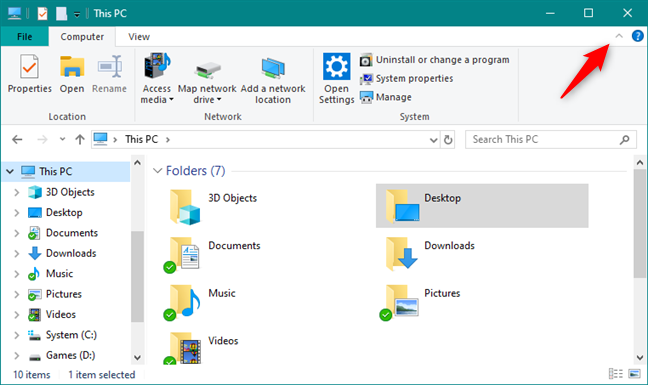
Task: Open the address bar history dropdown
Action: [433, 140]
